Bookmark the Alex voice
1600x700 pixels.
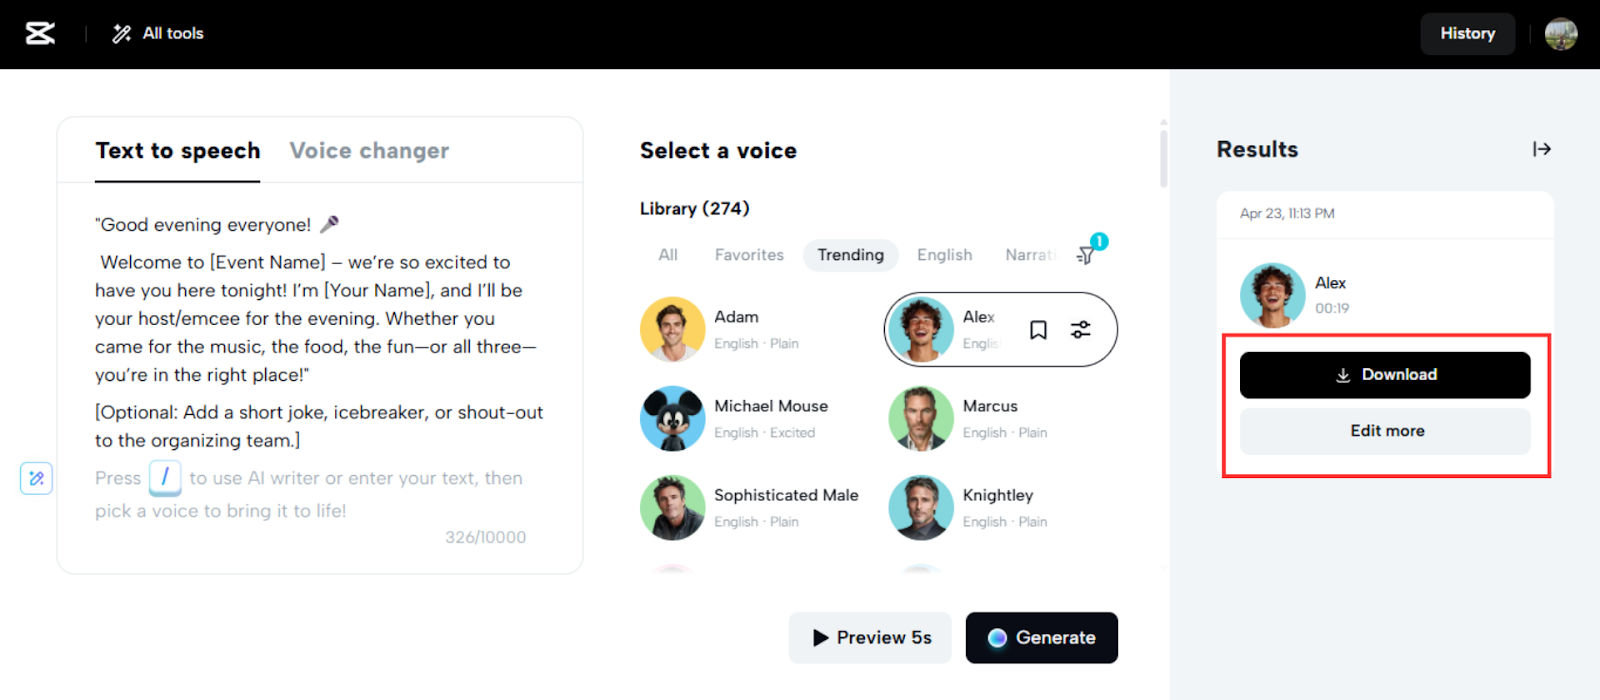point(1038,330)
